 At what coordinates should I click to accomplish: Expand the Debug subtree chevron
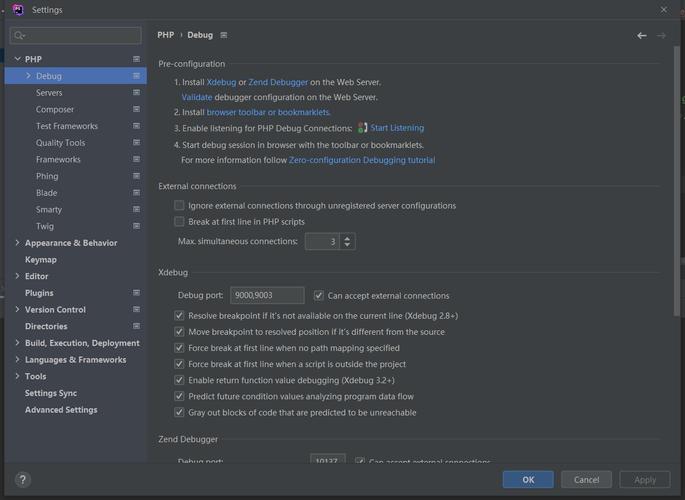pos(28,76)
